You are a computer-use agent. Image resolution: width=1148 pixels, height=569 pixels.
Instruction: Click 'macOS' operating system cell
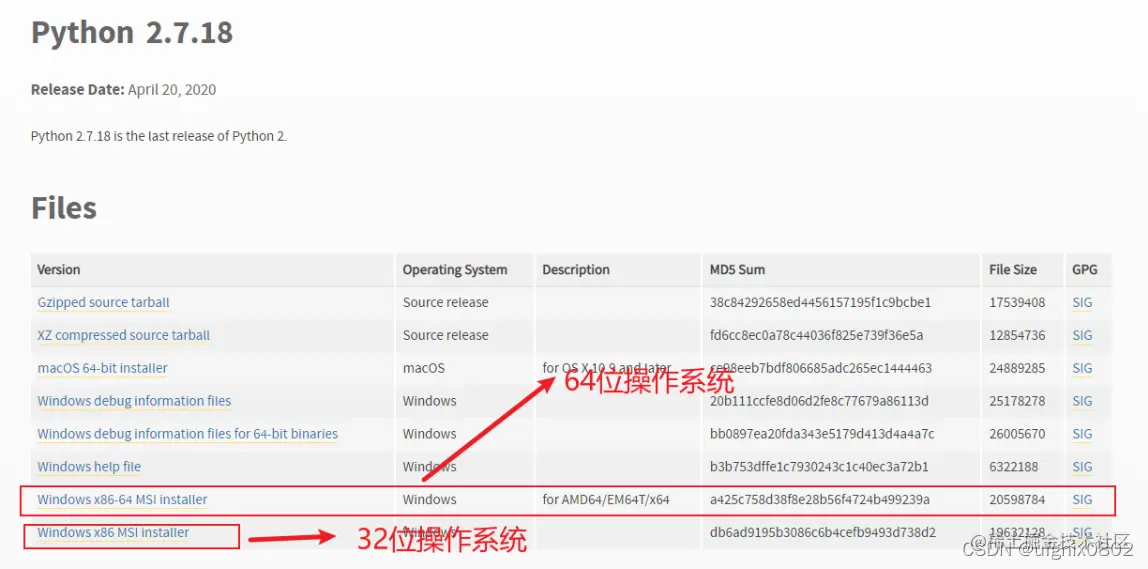423,368
